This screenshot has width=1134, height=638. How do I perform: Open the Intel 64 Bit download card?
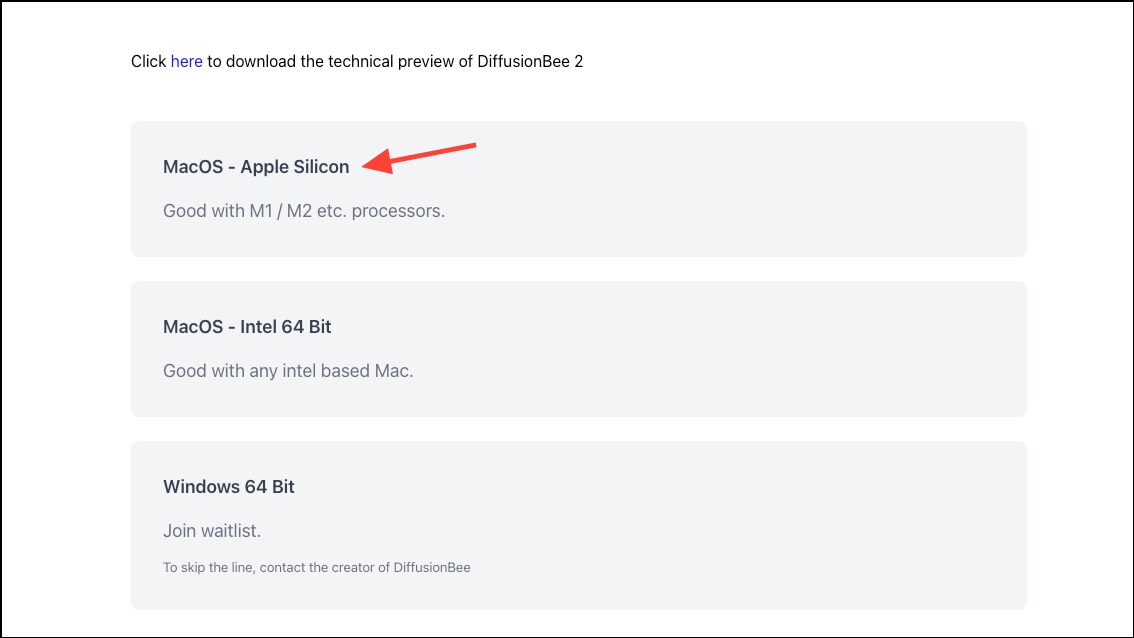(x=579, y=349)
